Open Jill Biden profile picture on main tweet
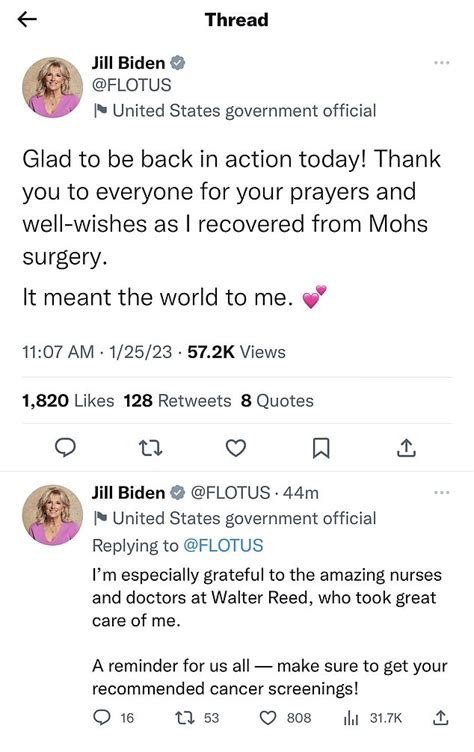The image size is (474, 752). 52,87
